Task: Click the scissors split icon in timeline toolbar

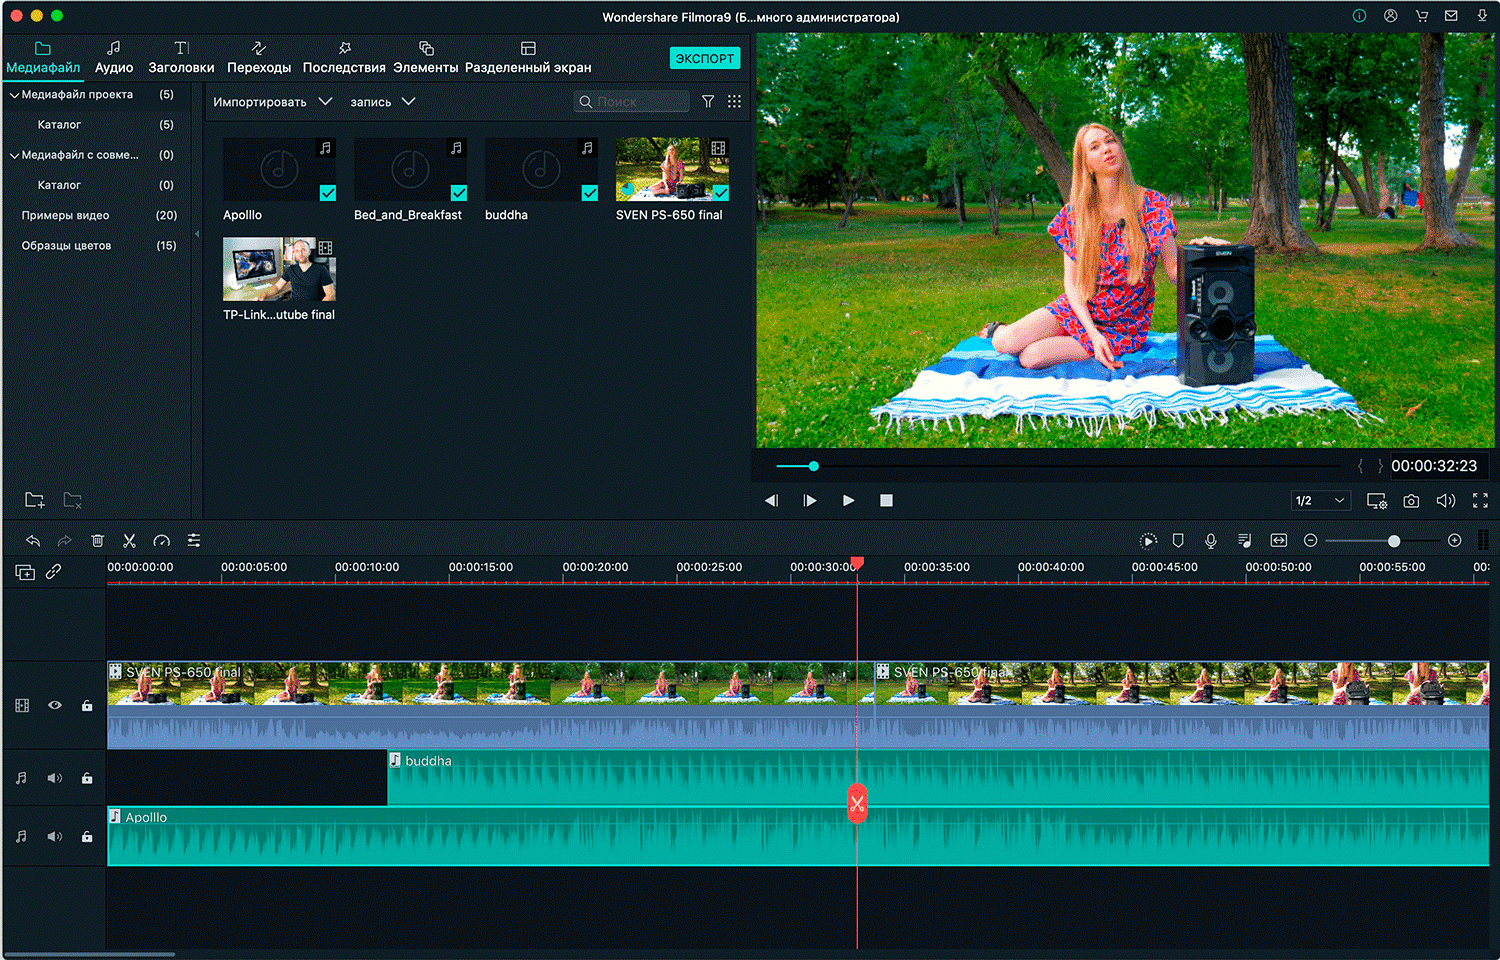Action: (x=129, y=541)
